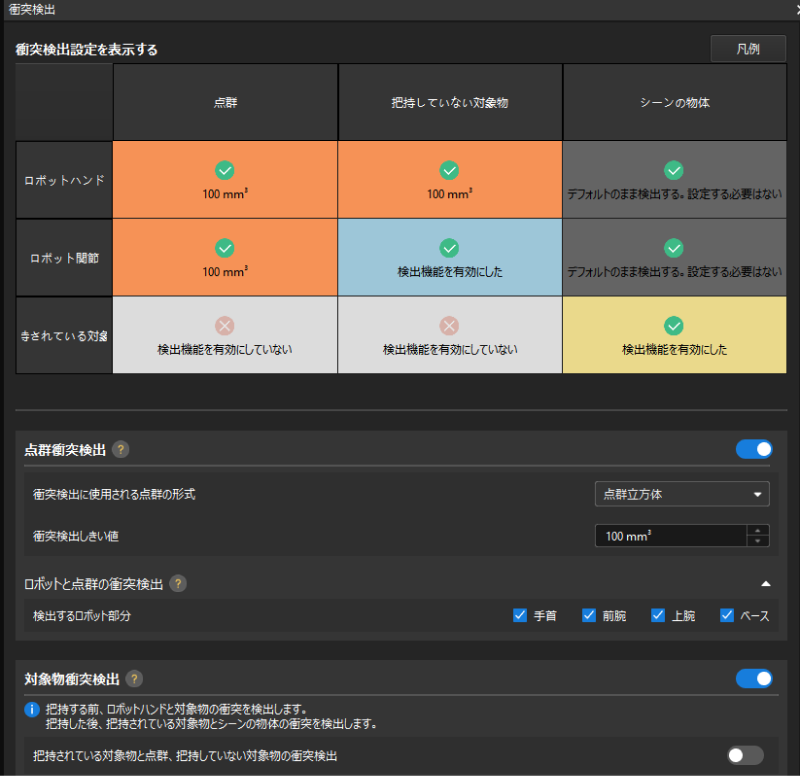Uncheck the ベース checkbox

pyautogui.click(x=727, y=615)
